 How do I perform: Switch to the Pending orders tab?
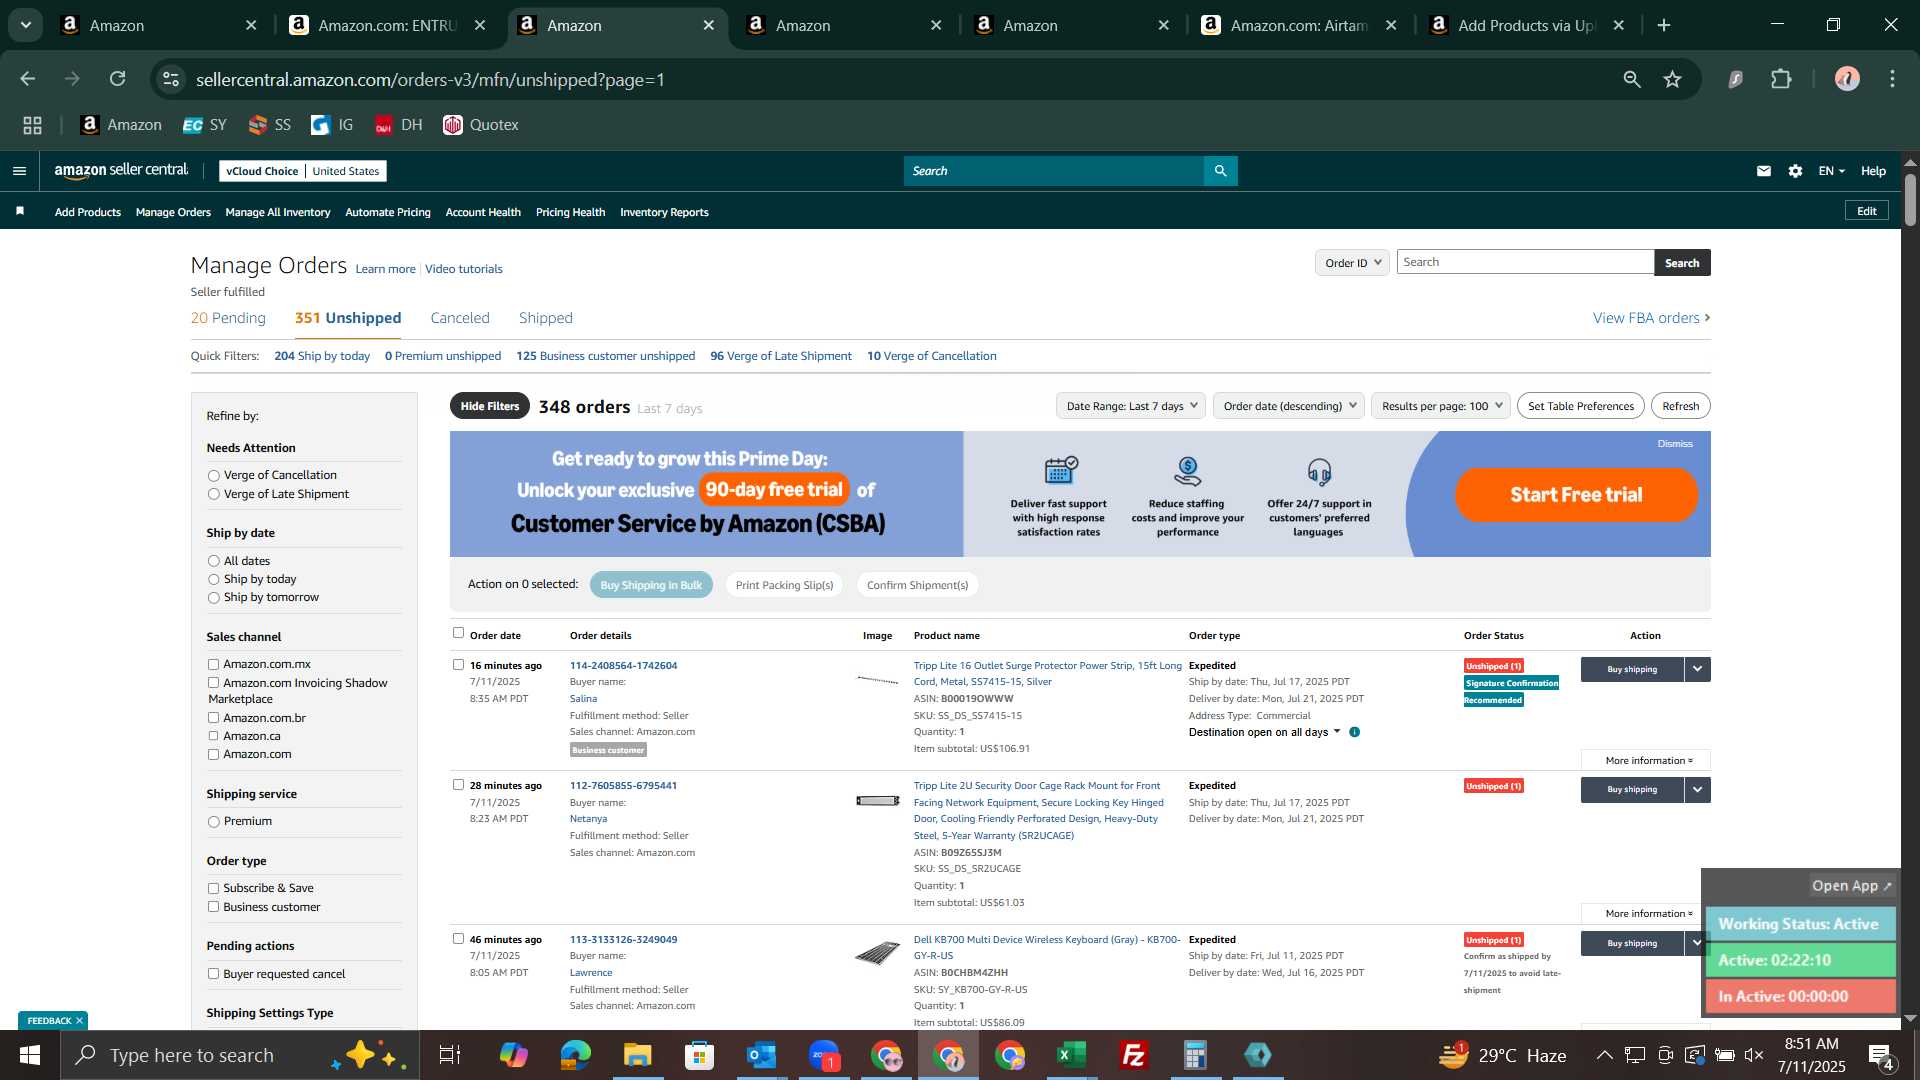tap(228, 318)
